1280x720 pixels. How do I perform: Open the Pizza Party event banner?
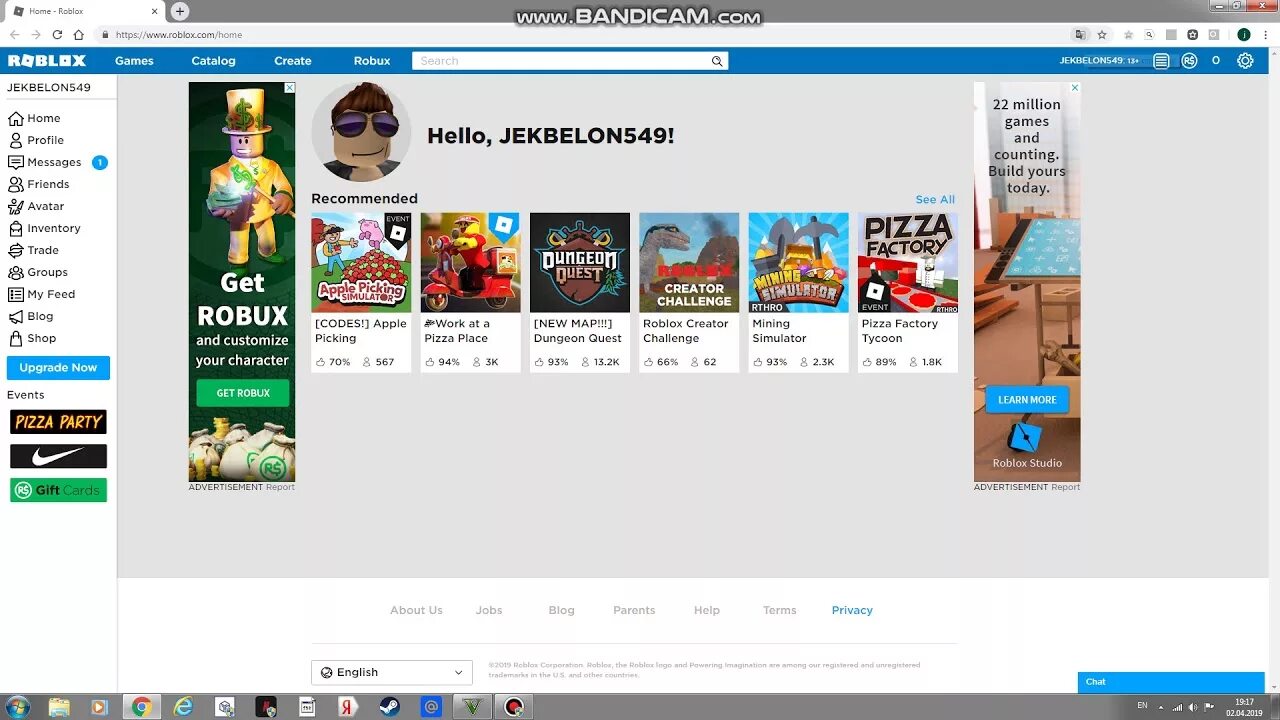58,422
